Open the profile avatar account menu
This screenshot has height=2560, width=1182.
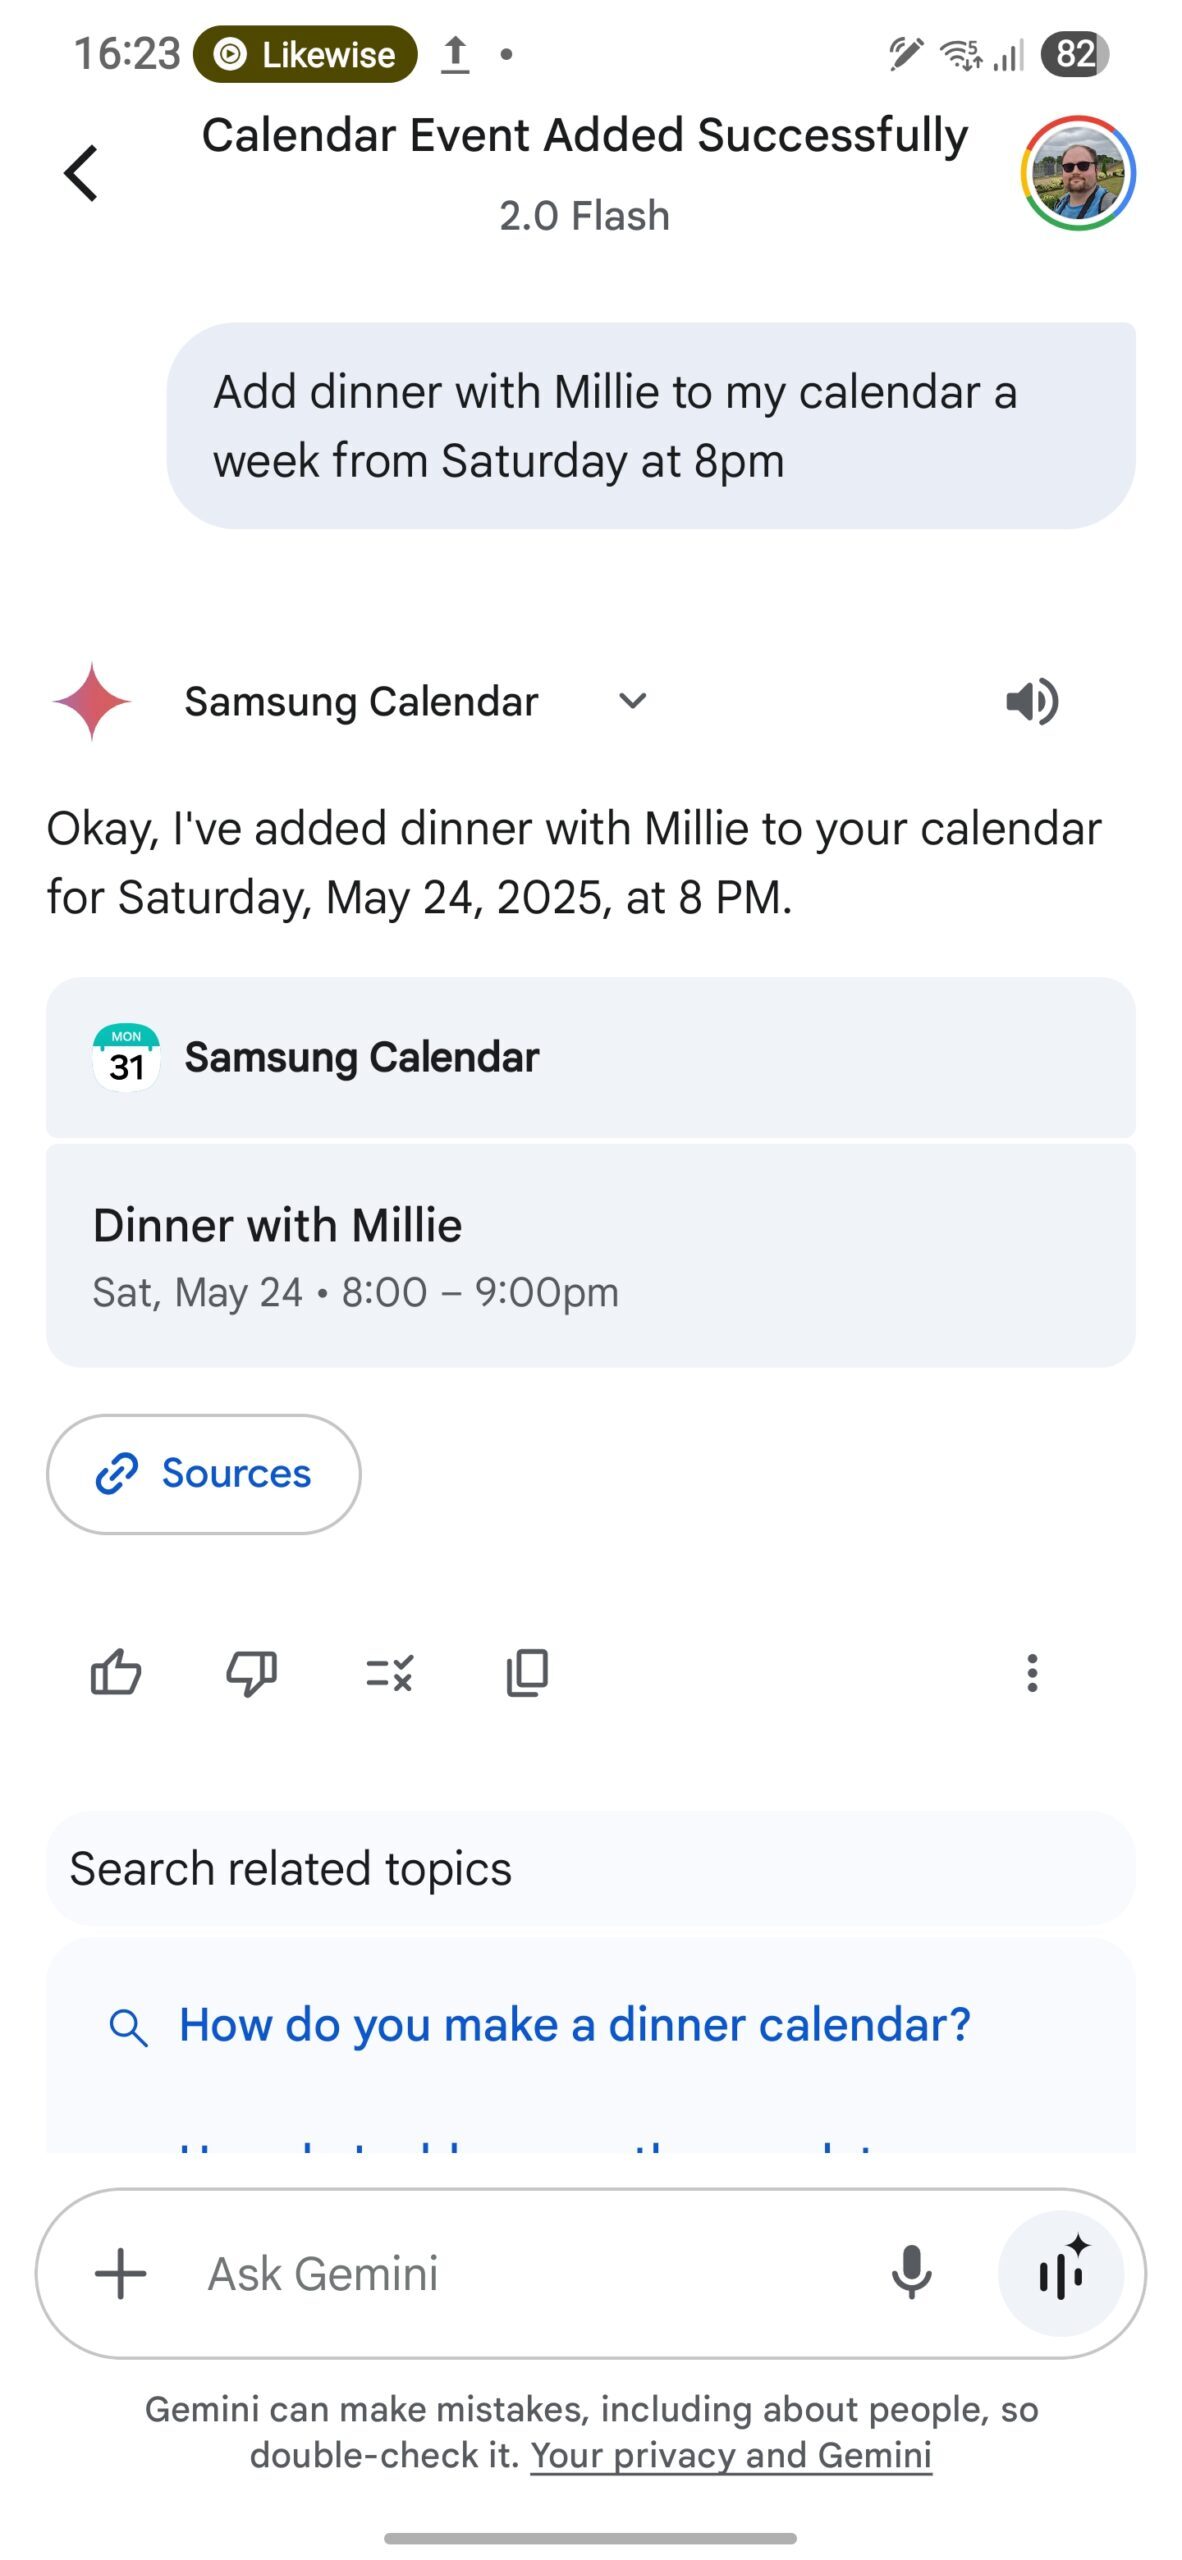1077,173
